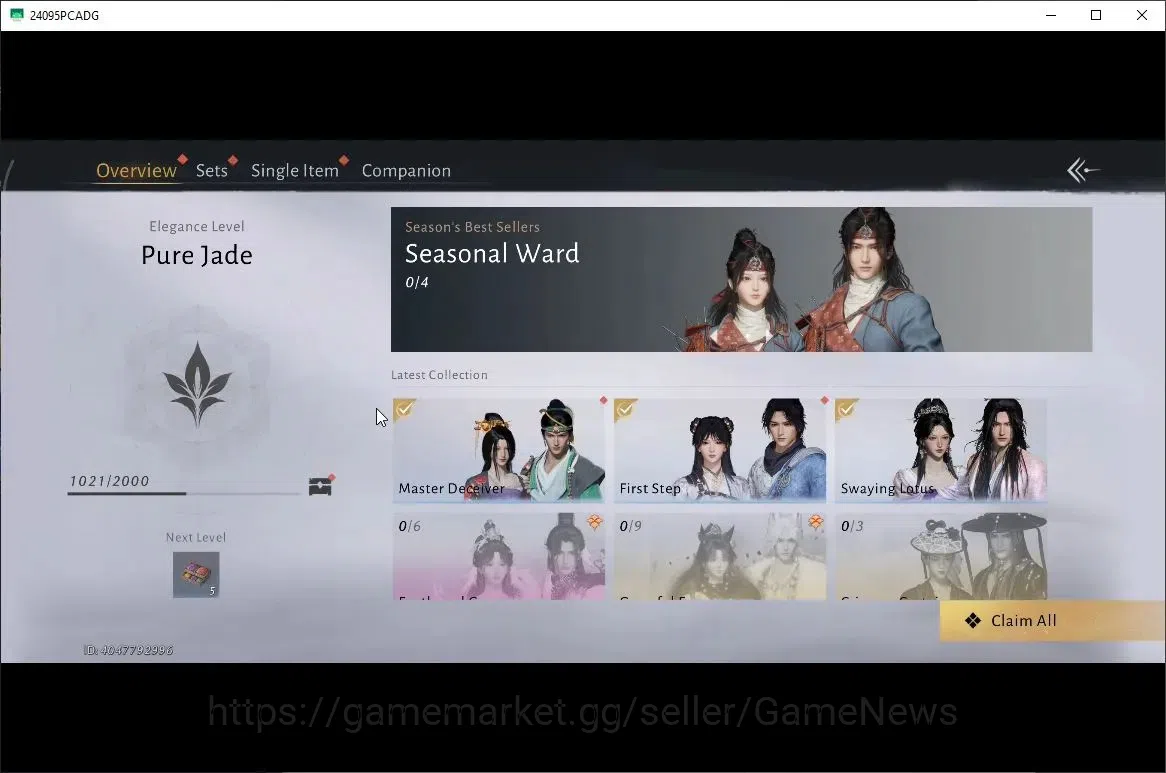Click the 0/4 Seasonal Ward count
Screen dimensions: 1166x773
coord(417,282)
